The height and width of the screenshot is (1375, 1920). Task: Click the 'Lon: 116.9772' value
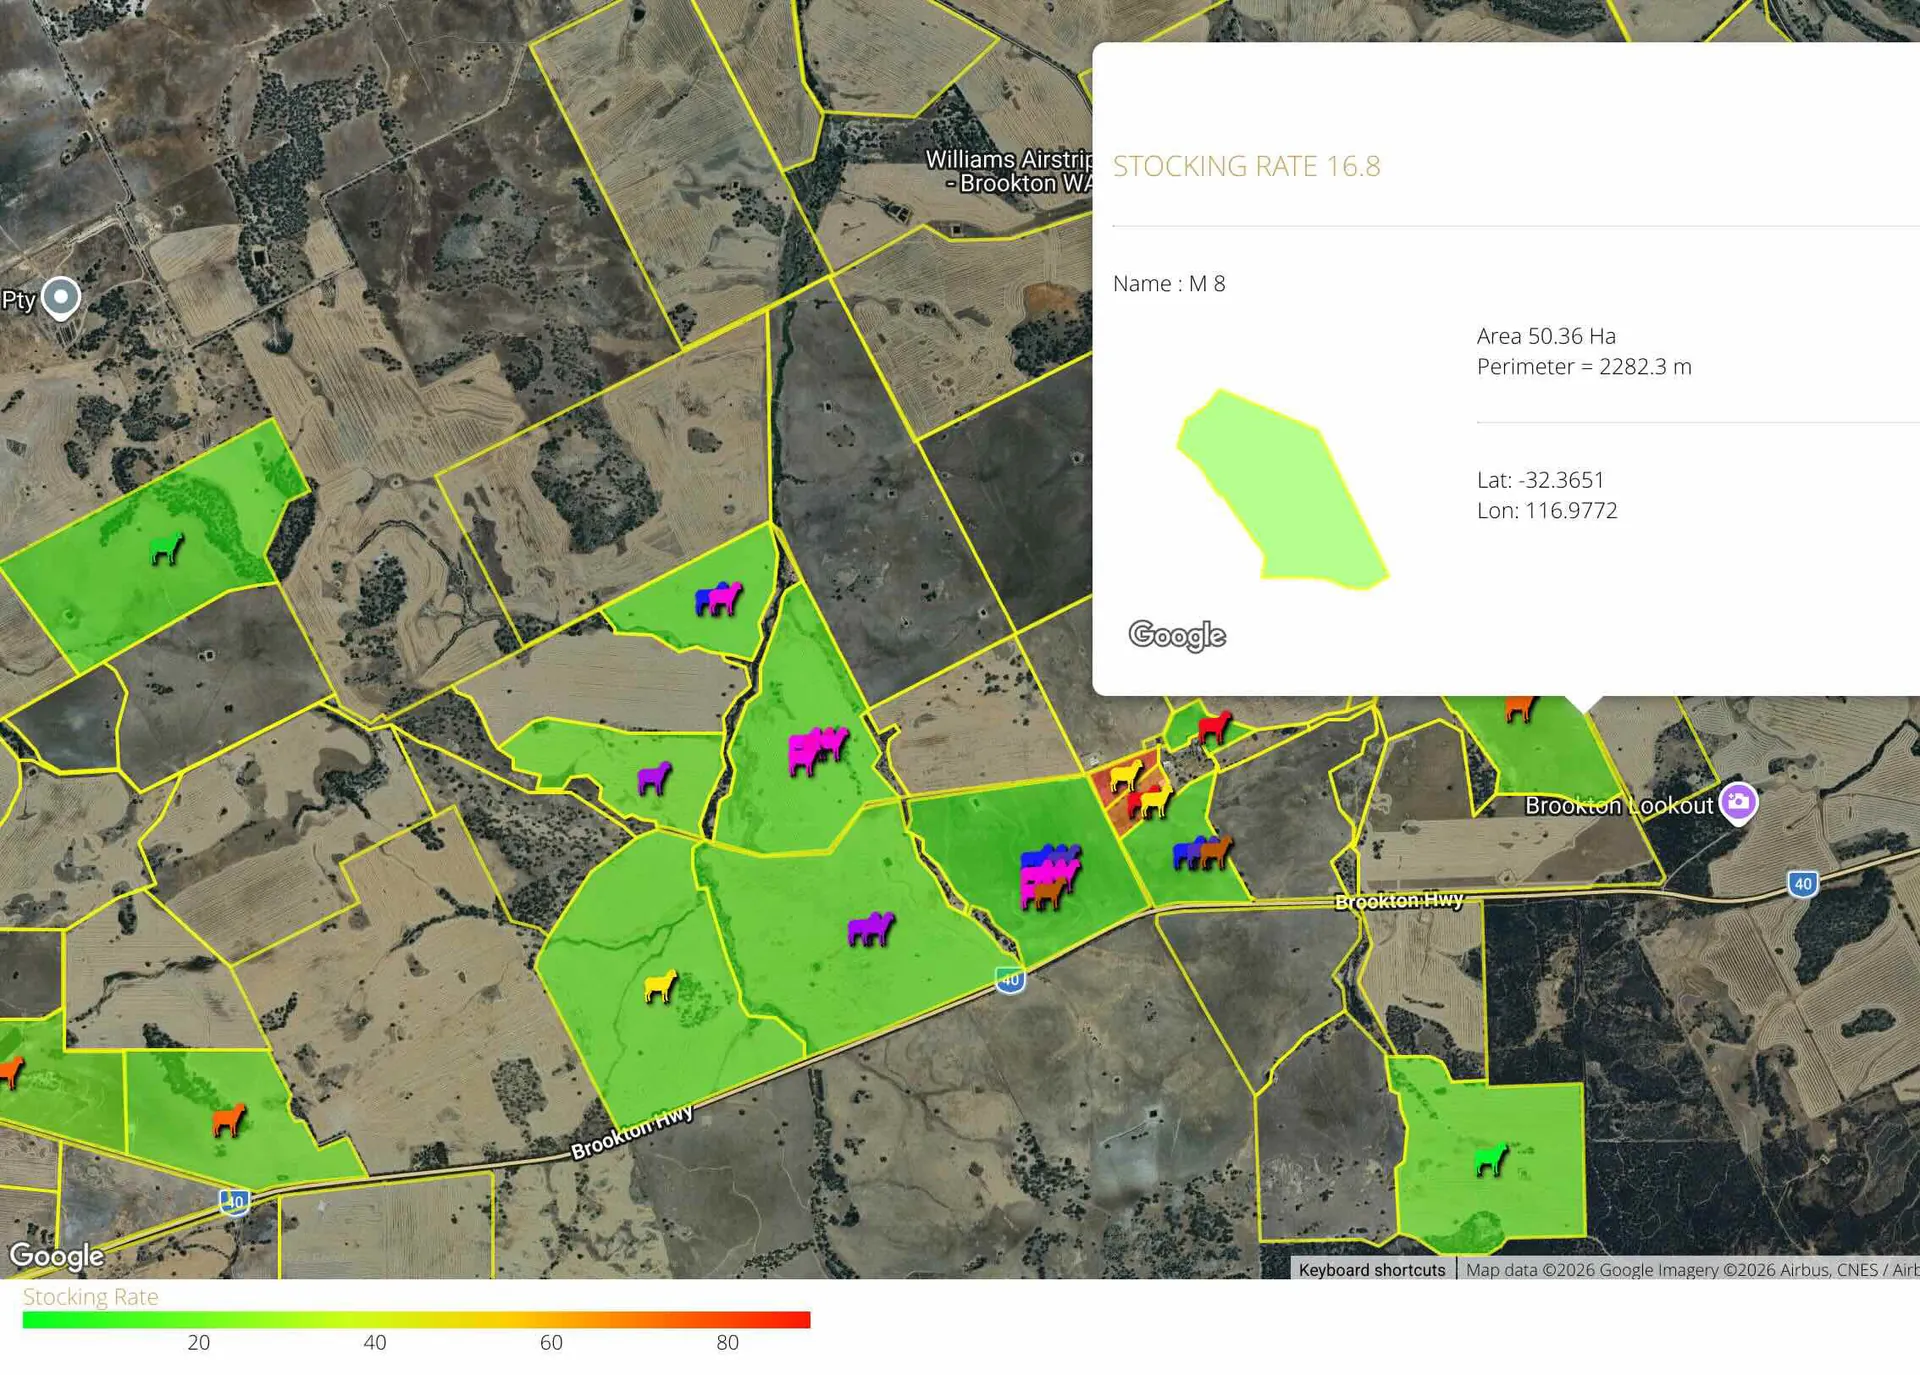pos(1547,510)
